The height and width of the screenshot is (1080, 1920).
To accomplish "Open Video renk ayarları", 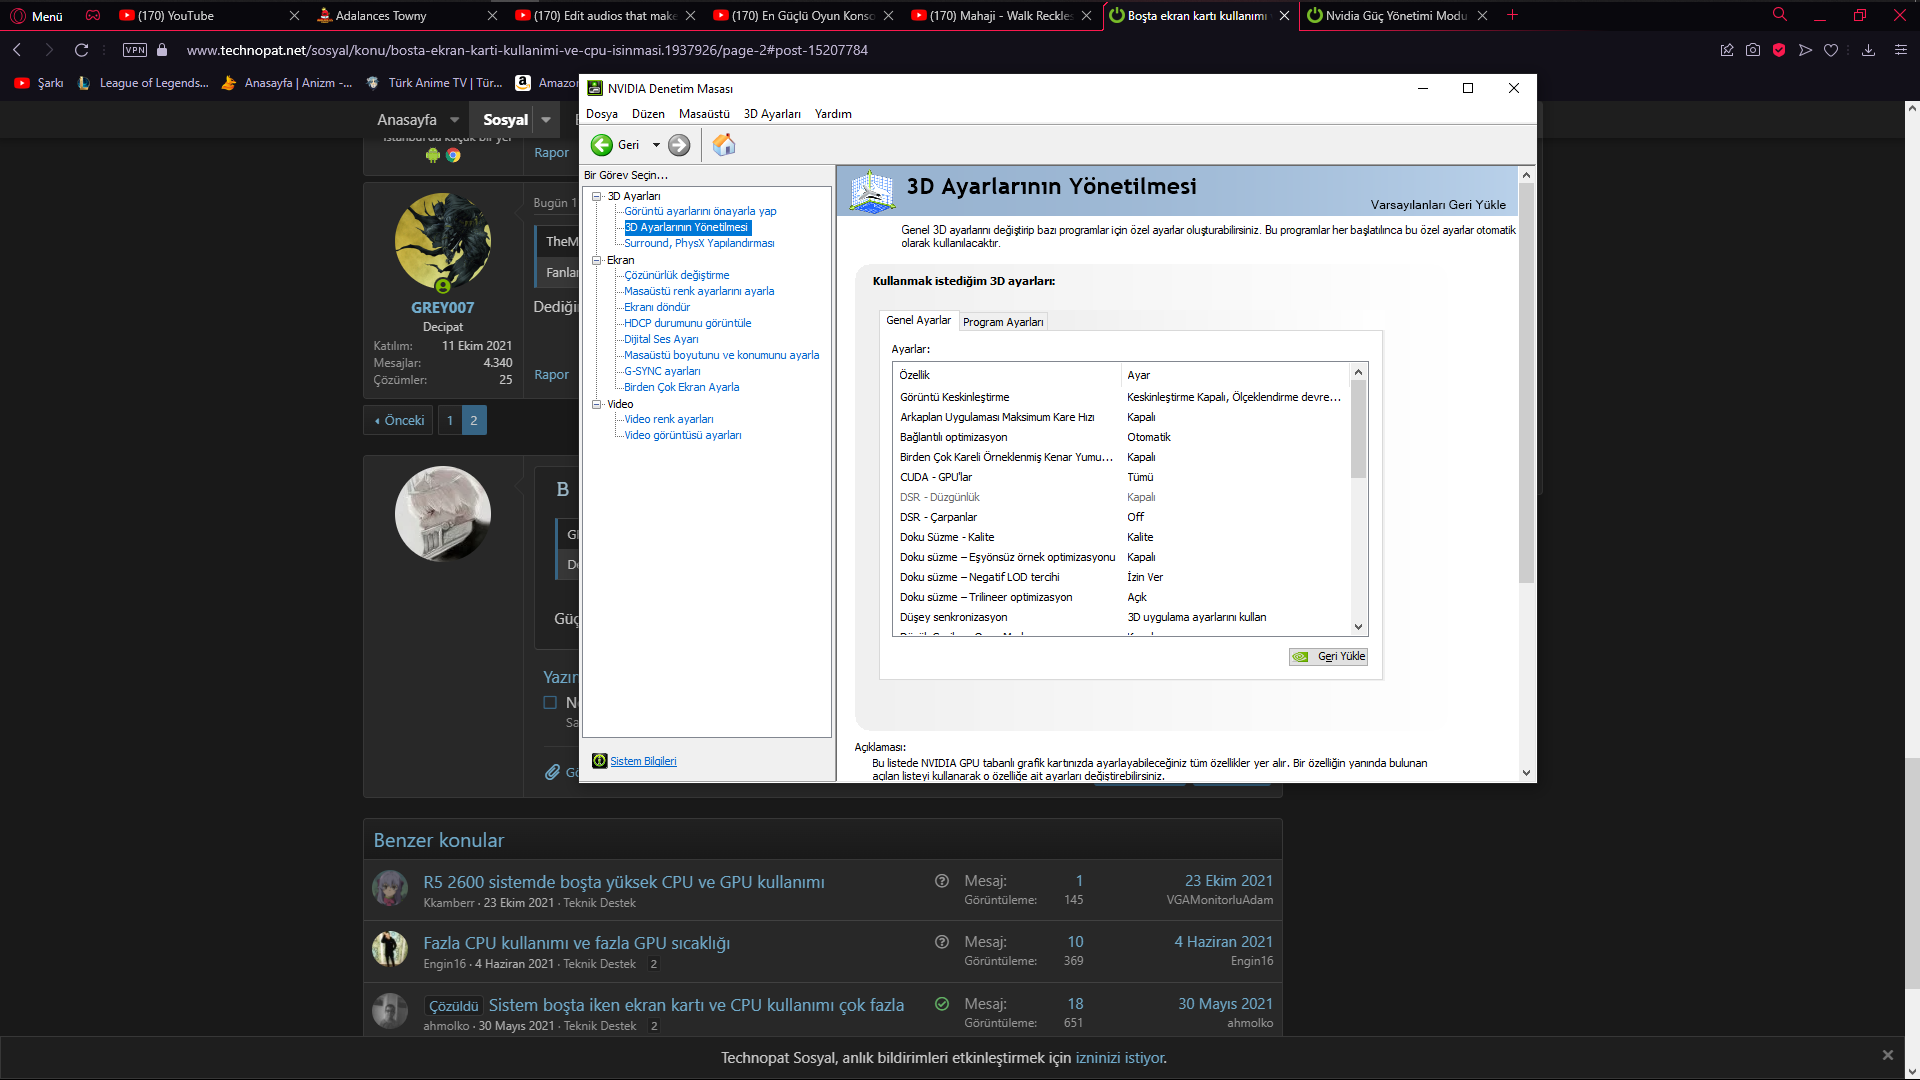I will 669,419.
